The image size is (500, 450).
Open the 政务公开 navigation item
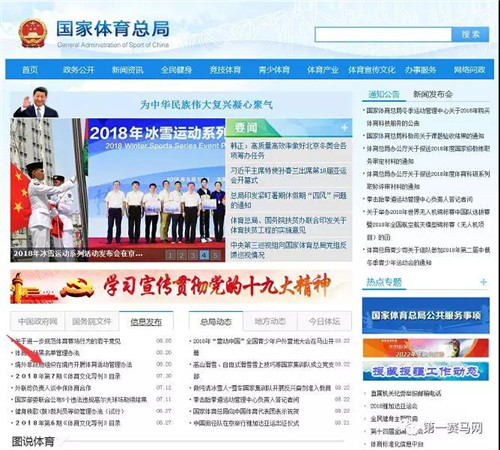79,70
